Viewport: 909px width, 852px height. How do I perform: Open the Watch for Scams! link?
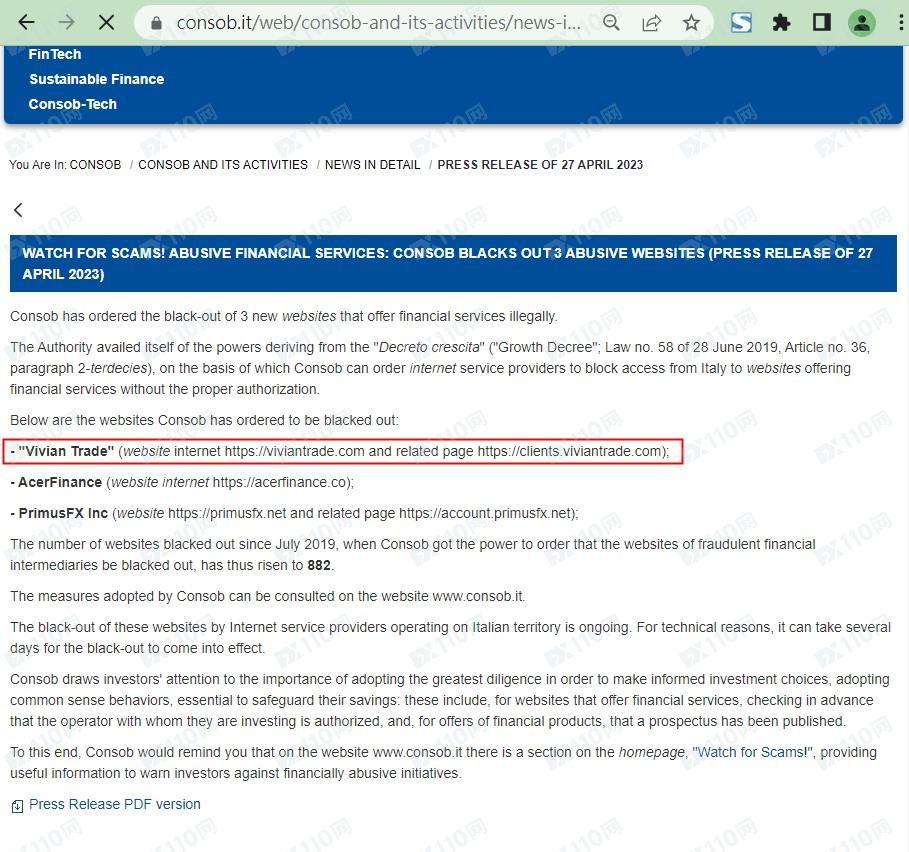(x=752, y=752)
